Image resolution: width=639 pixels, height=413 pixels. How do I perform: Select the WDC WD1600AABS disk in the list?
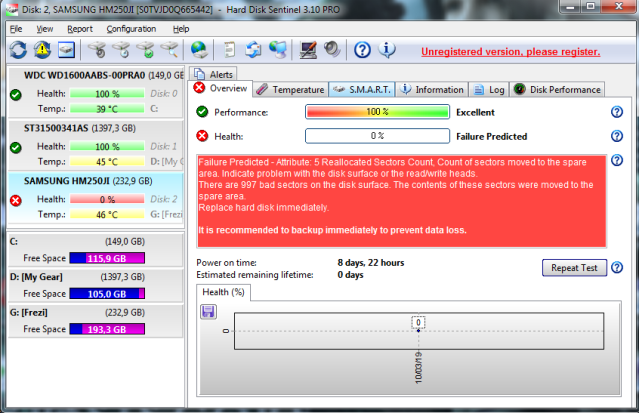click(x=92, y=74)
